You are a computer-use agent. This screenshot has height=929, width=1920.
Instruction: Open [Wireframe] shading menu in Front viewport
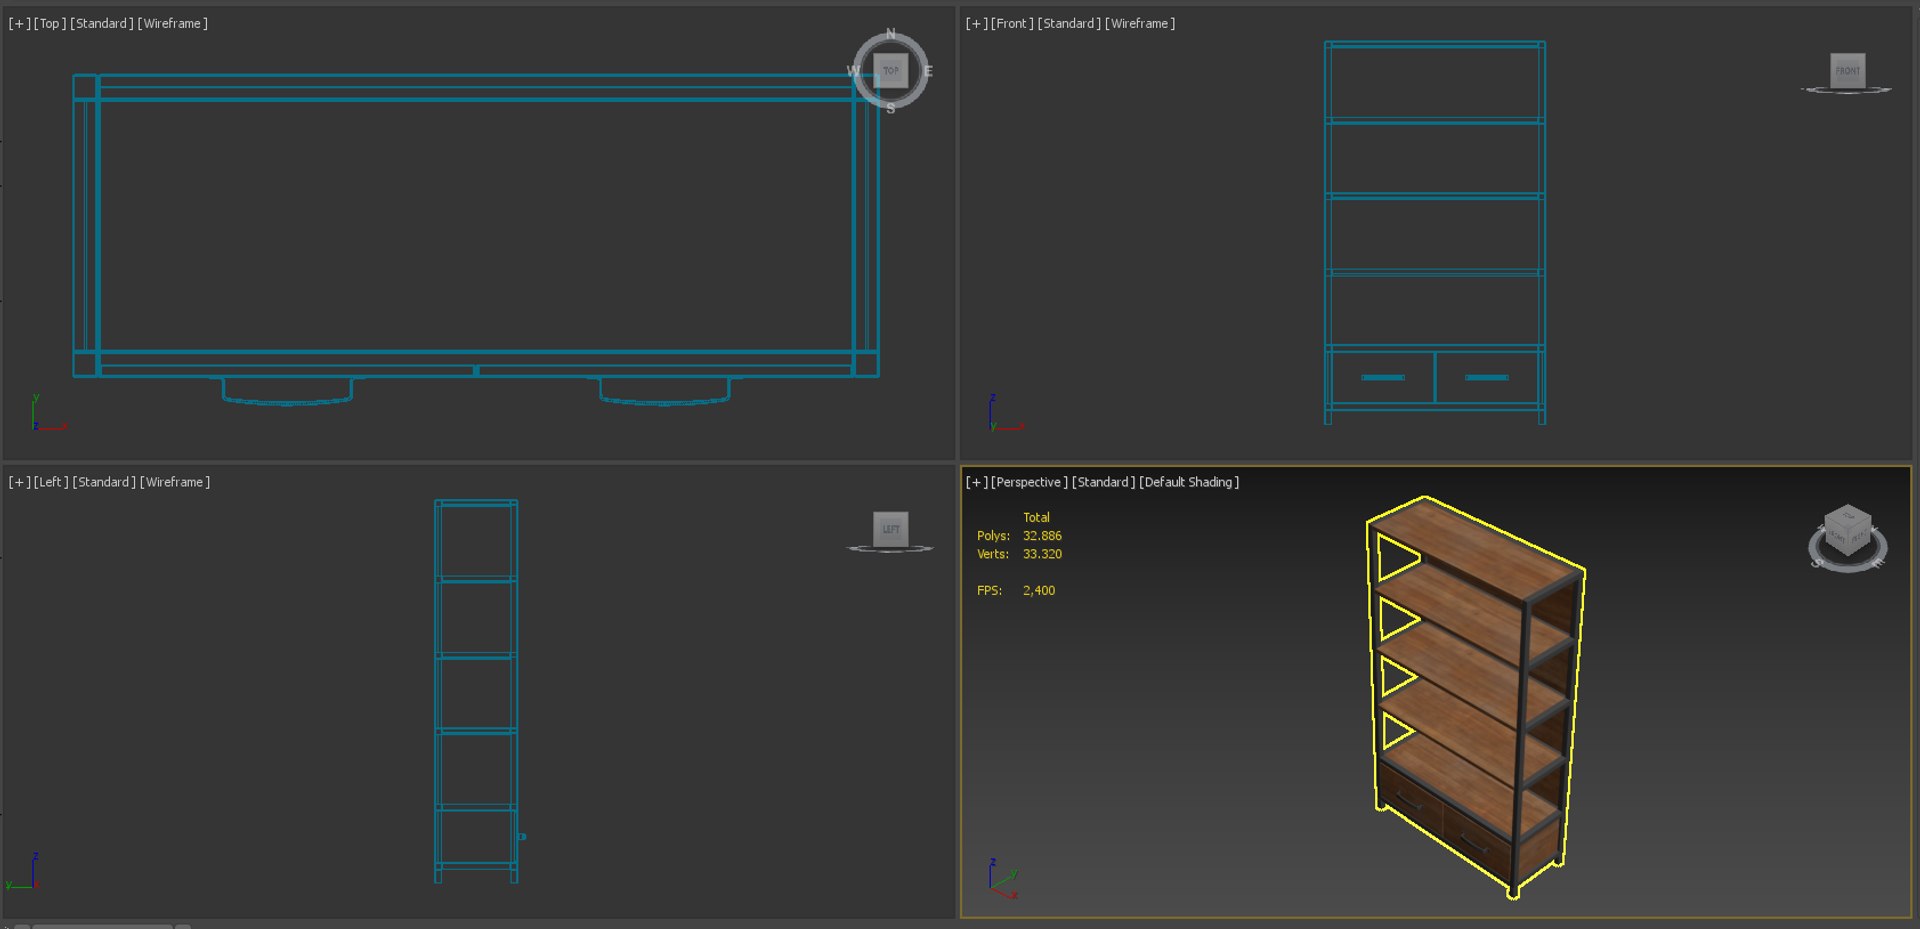pyautogui.click(x=1140, y=23)
